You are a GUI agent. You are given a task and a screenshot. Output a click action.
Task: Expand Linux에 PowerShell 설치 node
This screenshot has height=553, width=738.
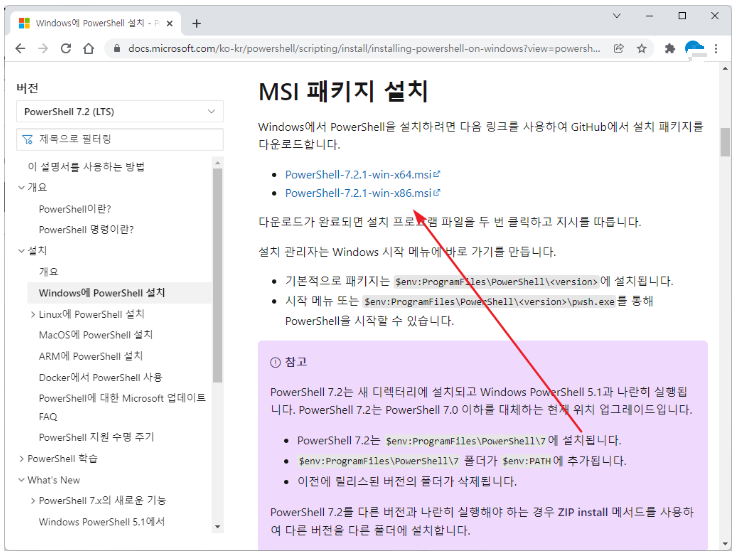coord(33,314)
